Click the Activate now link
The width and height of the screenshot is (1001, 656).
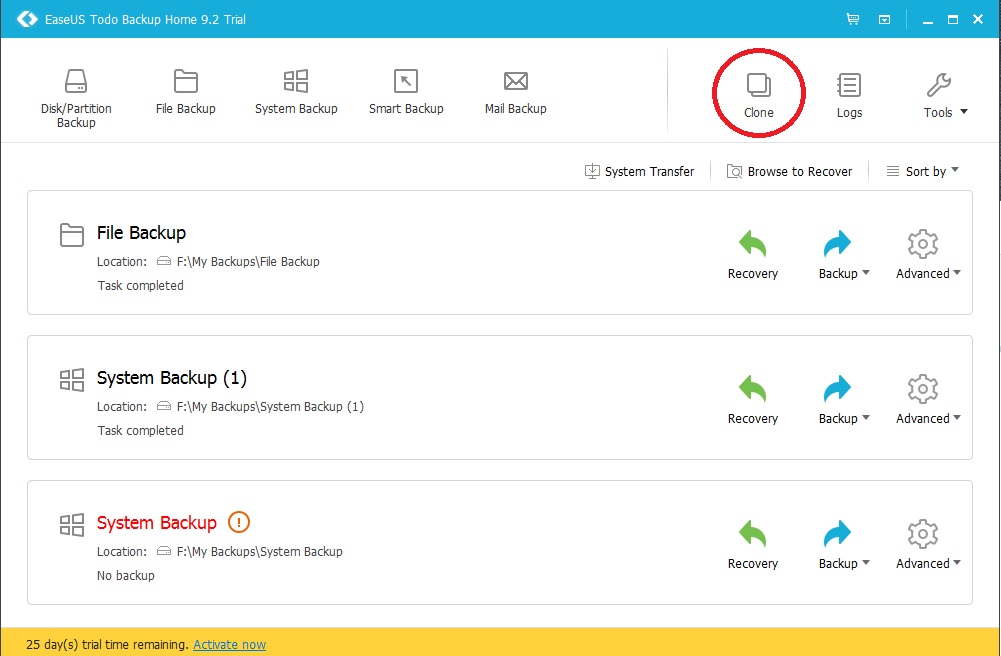[x=229, y=645]
